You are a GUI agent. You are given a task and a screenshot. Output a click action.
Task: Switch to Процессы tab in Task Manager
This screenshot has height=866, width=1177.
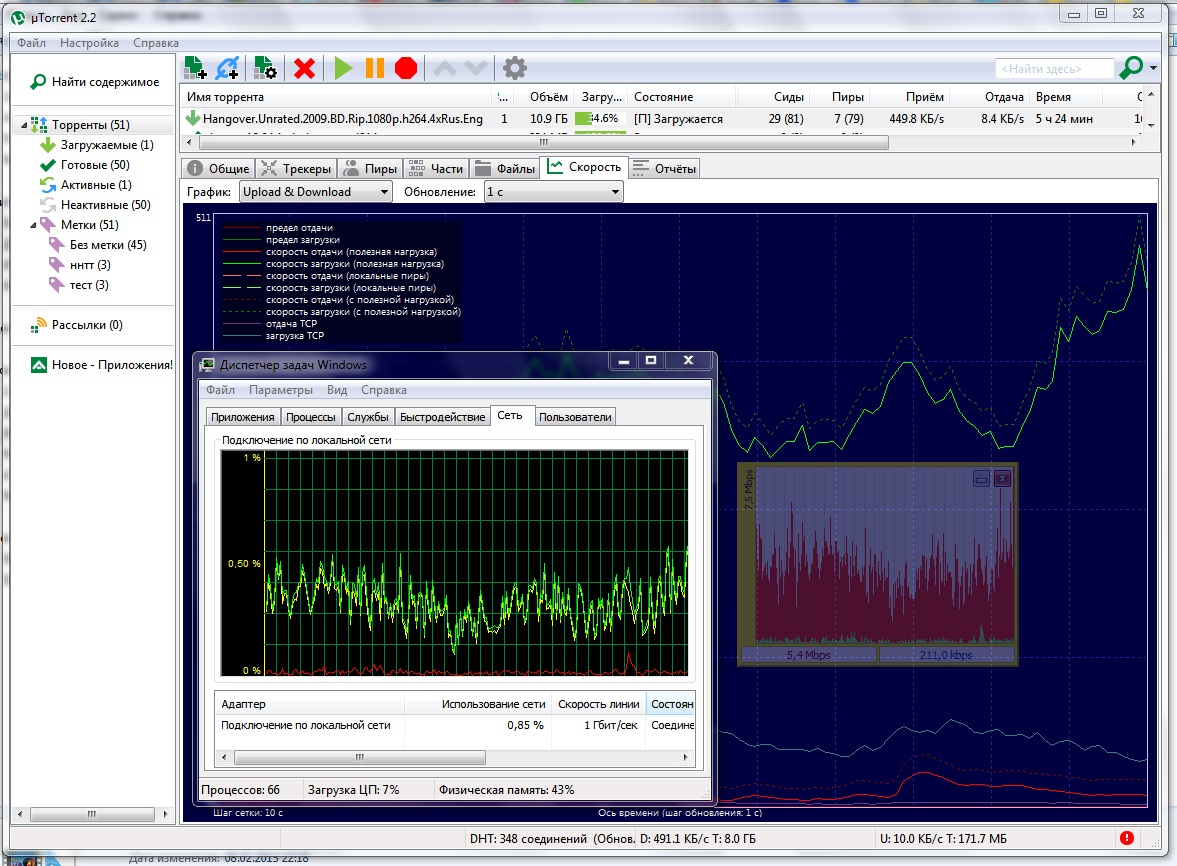310,417
